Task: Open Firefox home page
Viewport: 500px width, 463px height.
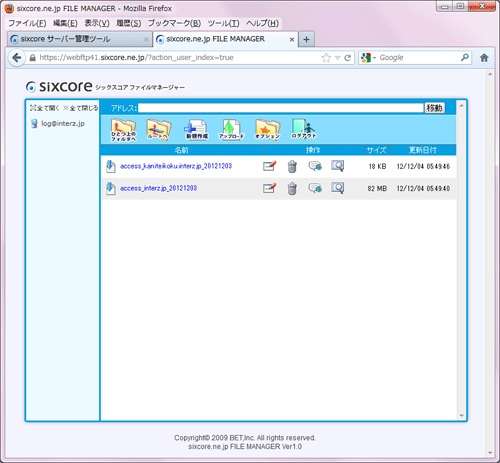Action: [484, 58]
